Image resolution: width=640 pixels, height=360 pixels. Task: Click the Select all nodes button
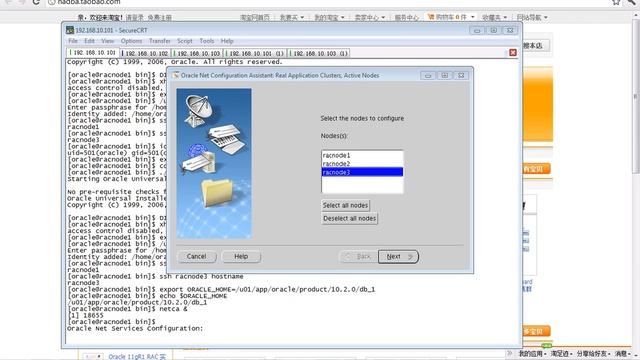pyautogui.click(x=345, y=205)
